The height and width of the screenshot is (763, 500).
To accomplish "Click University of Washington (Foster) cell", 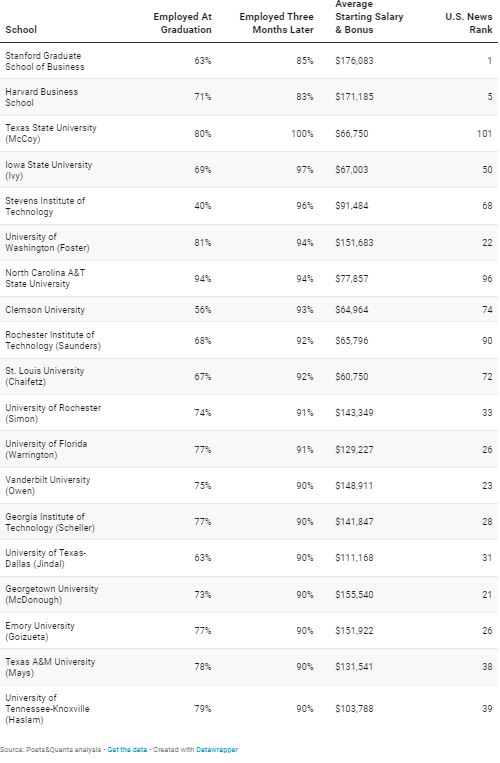I will pos(47,242).
